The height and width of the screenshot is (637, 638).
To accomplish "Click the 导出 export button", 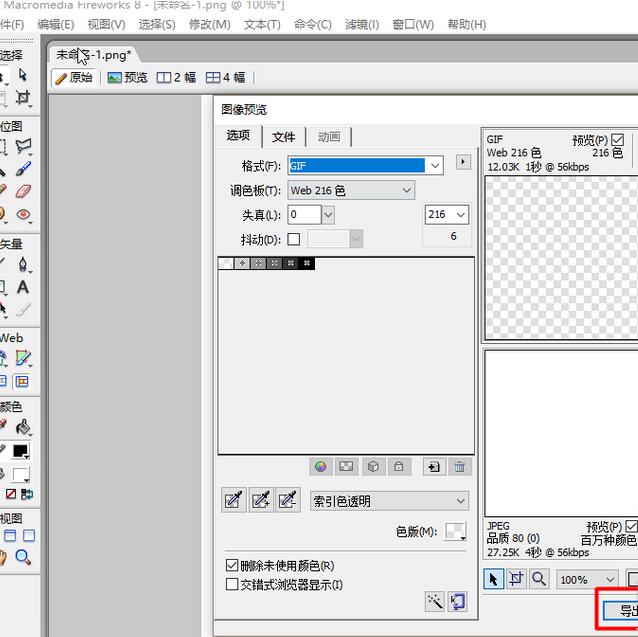I will pyautogui.click(x=621, y=610).
